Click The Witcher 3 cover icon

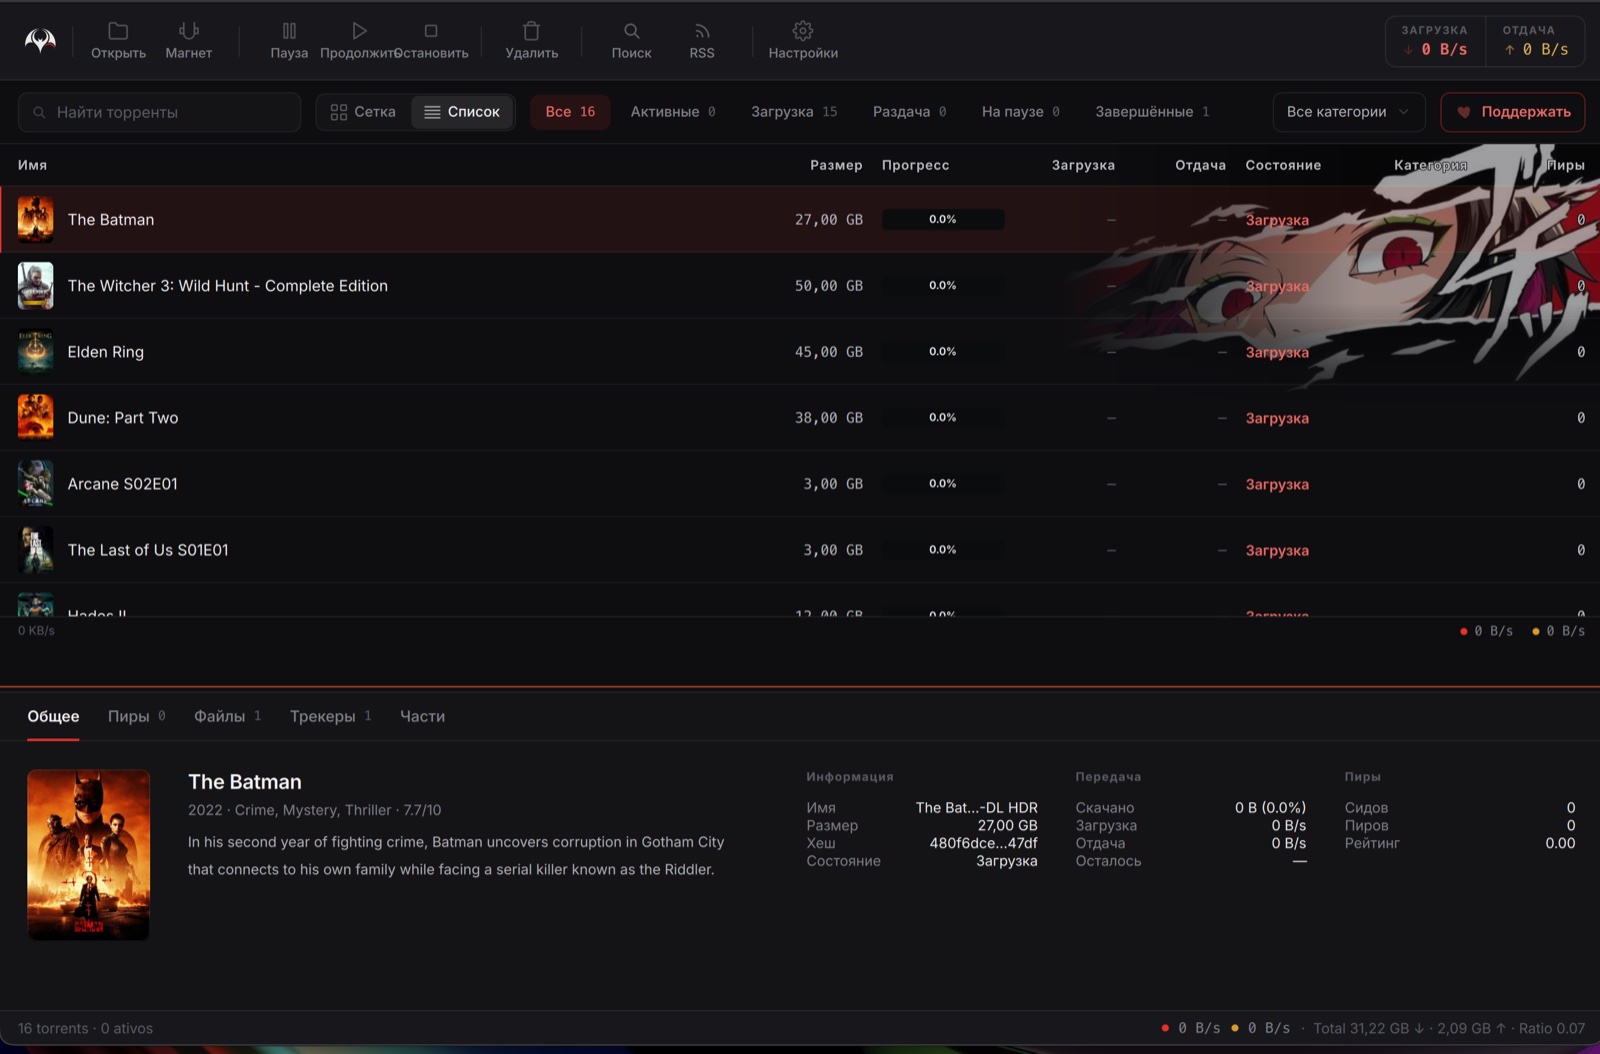(x=35, y=285)
